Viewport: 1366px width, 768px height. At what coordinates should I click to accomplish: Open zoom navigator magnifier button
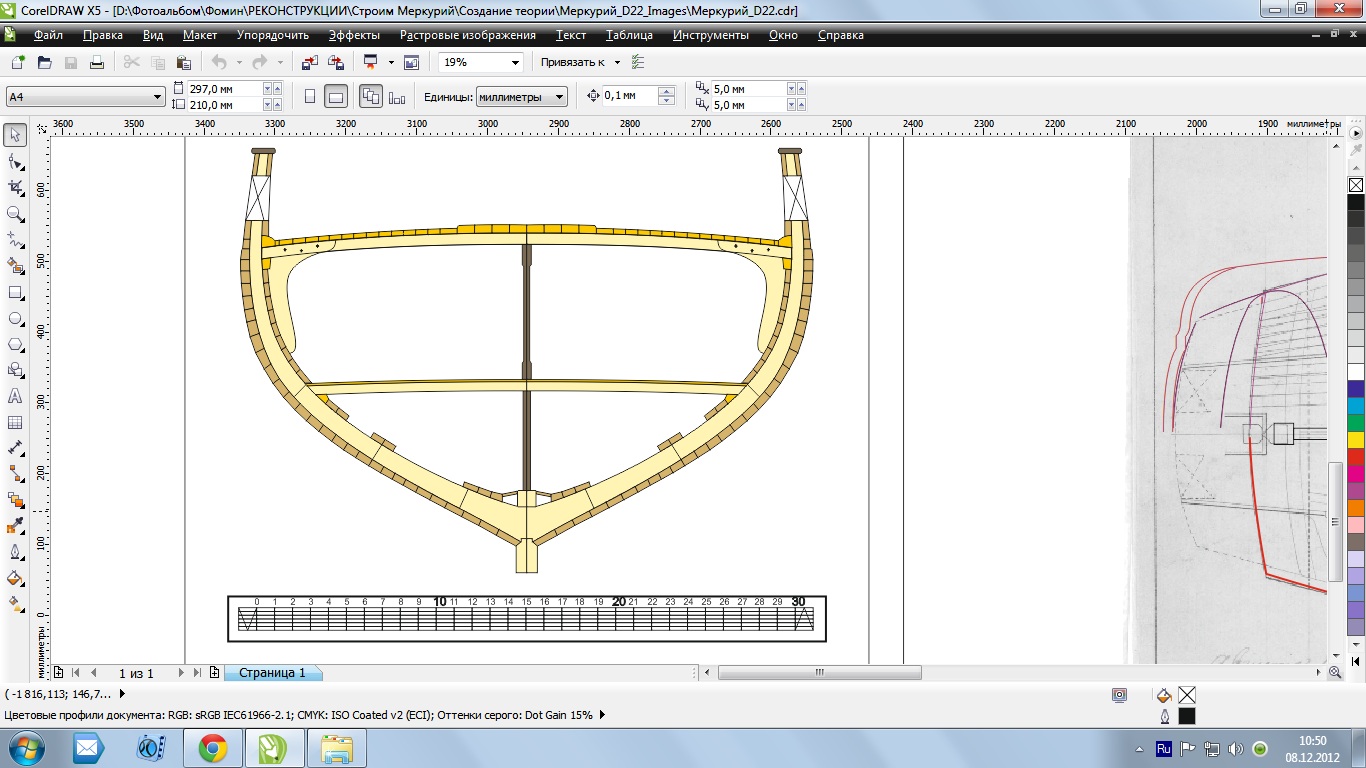(1336, 673)
